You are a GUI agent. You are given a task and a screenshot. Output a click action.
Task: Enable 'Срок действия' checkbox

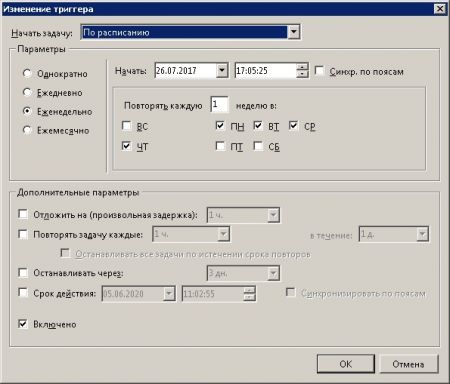coord(23,293)
